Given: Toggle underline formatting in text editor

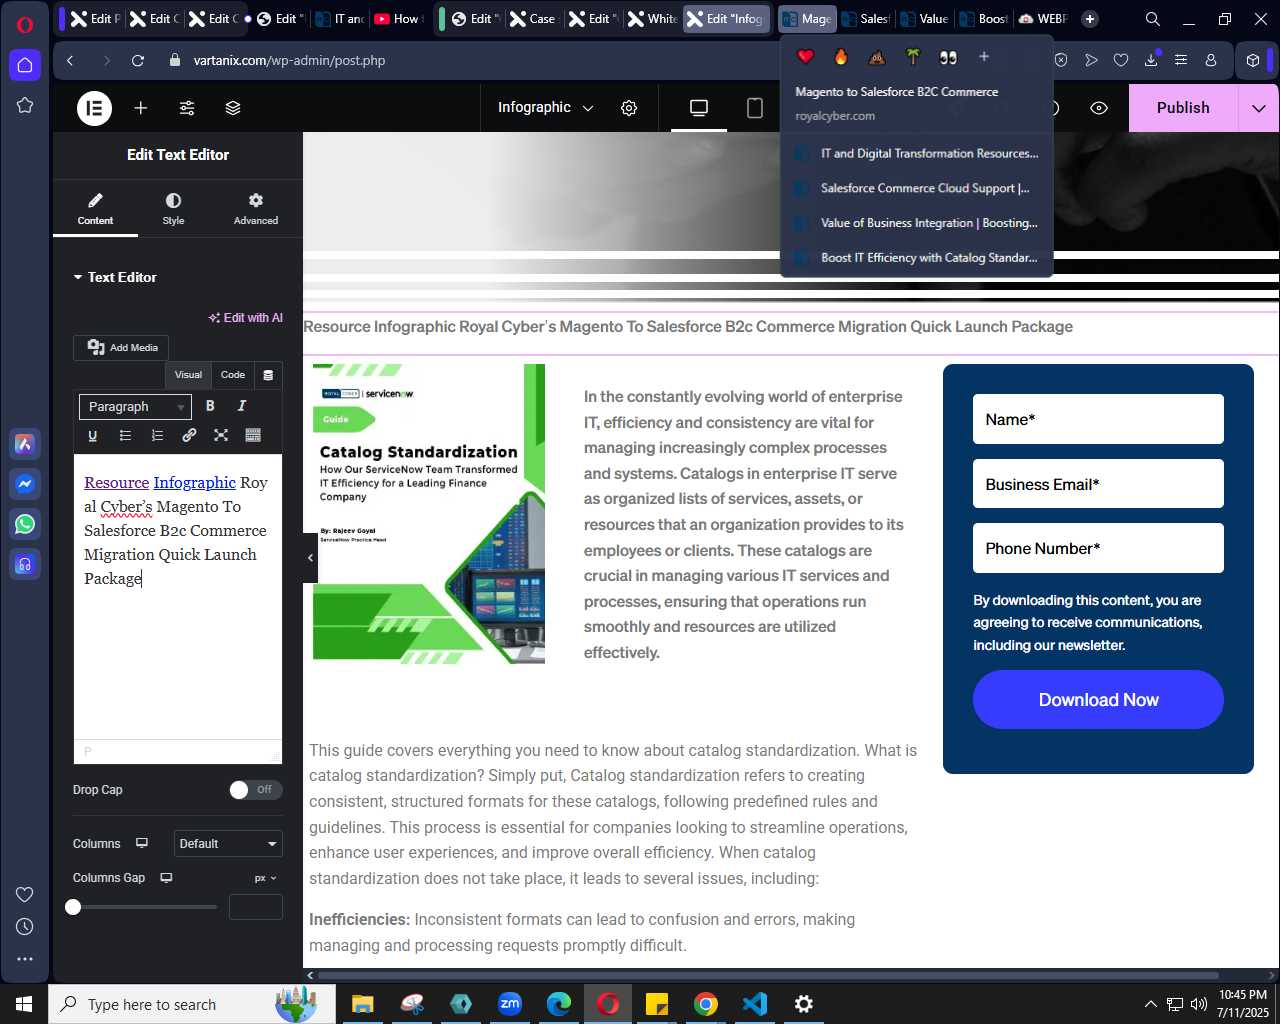Looking at the screenshot, I should tap(93, 435).
